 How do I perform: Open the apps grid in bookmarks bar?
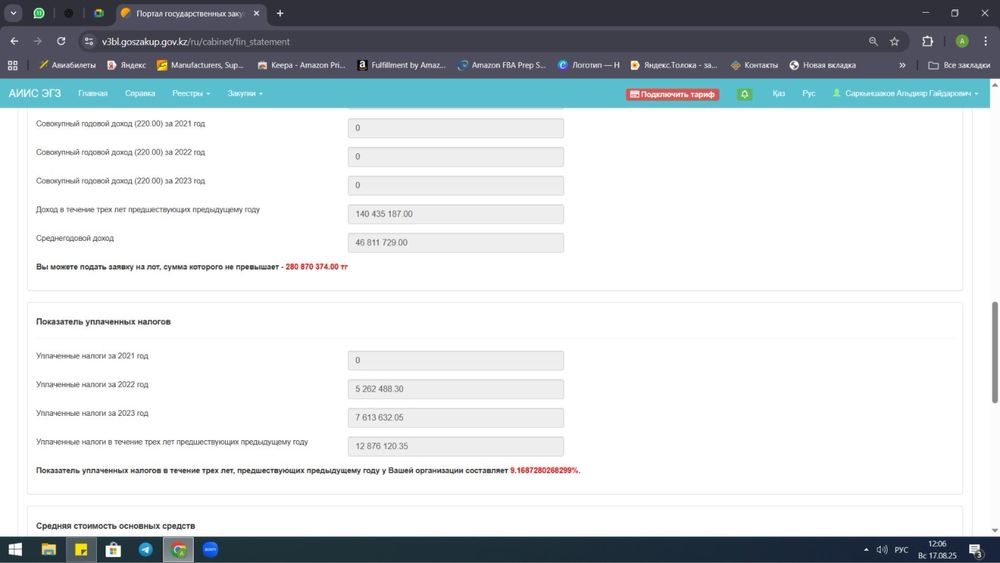pyautogui.click(x=13, y=65)
